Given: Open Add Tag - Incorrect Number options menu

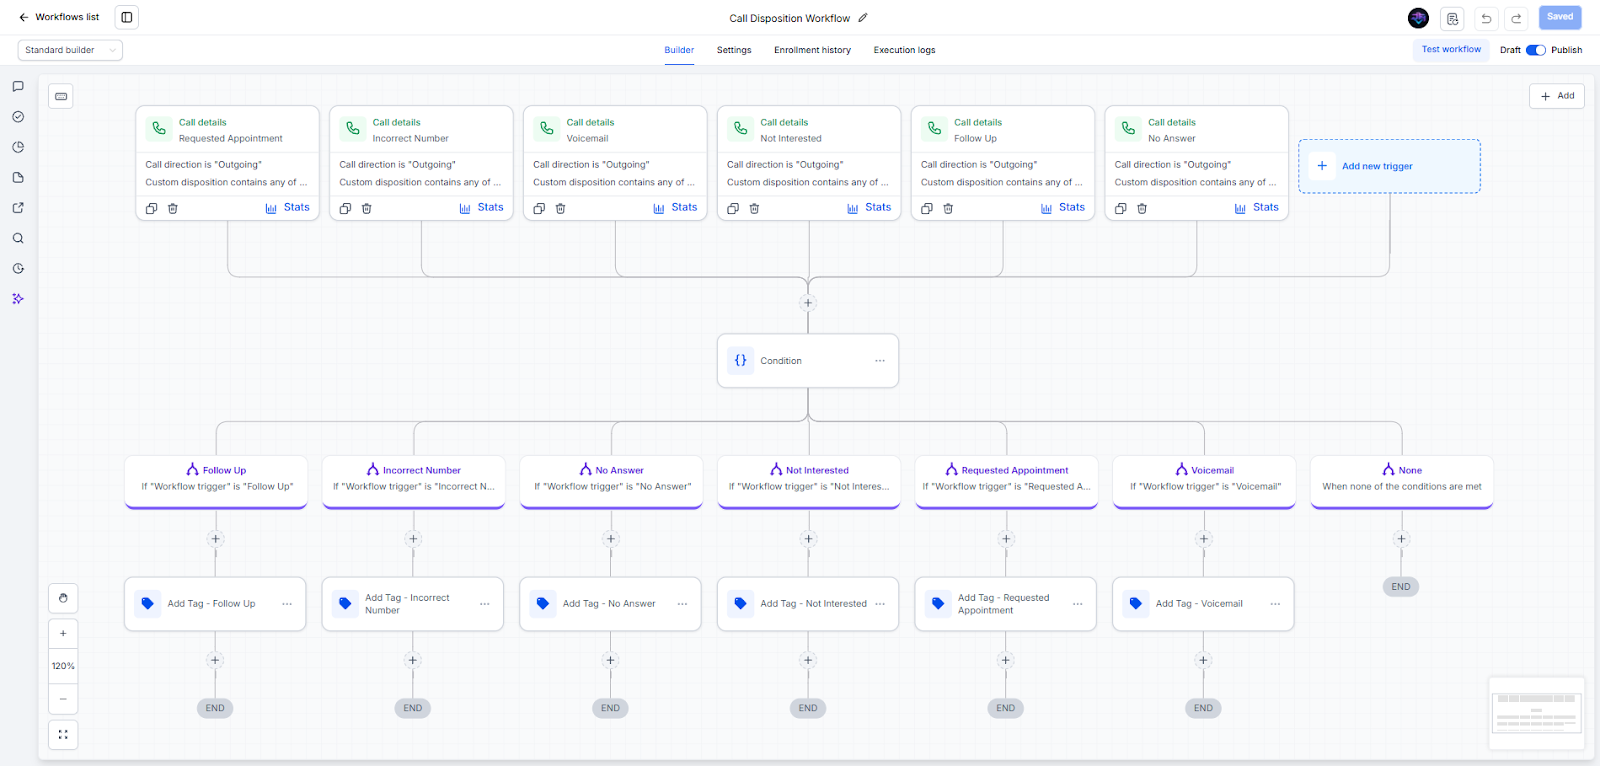Looking at the screenshot, I should (485, 604).
